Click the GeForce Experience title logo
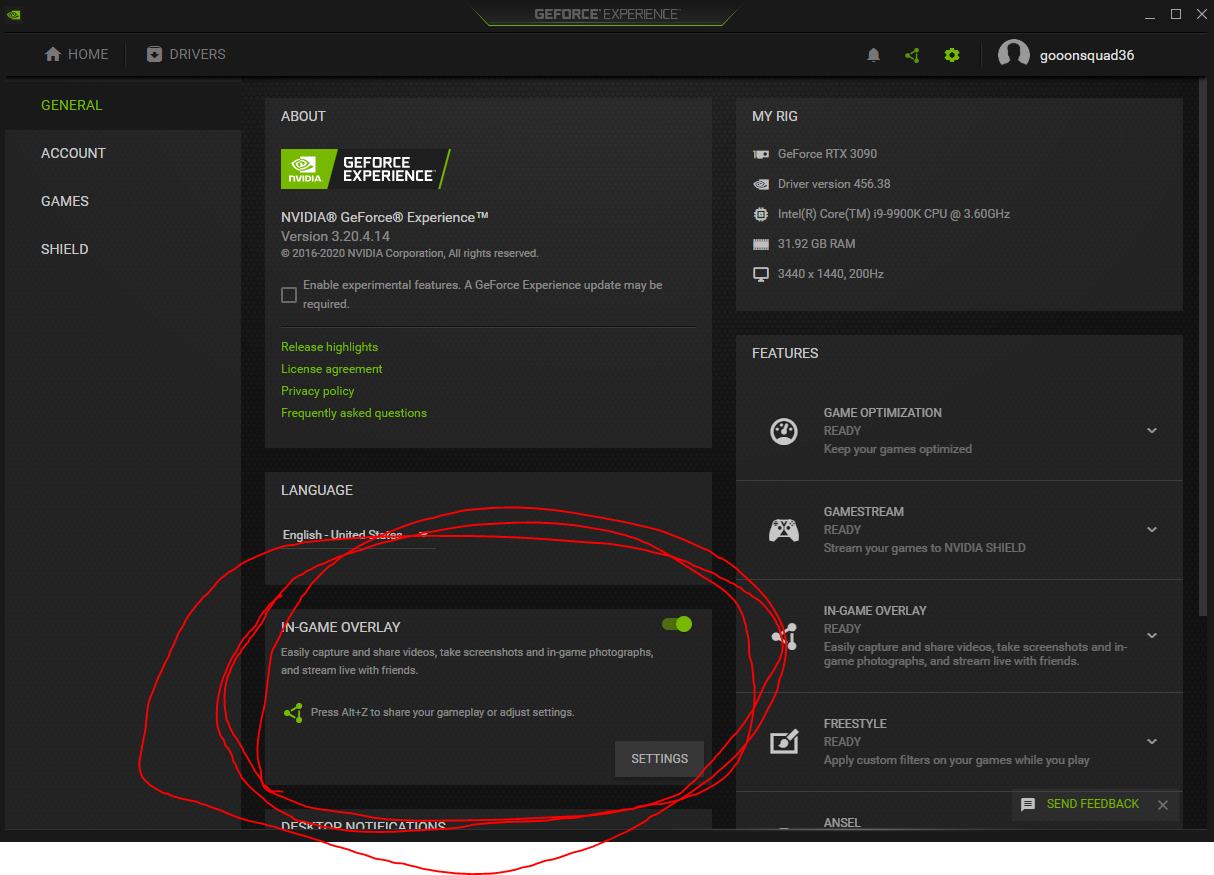This screenshot has height=875, width=1214. [606, 14]
